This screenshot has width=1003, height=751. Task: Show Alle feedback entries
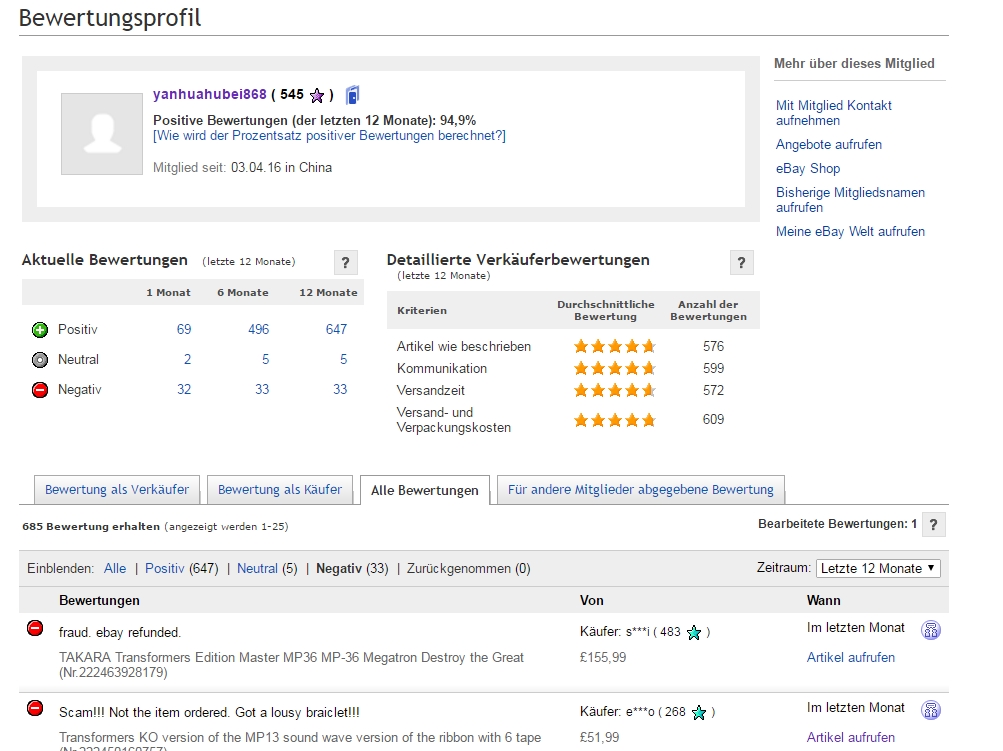point(115,568)
